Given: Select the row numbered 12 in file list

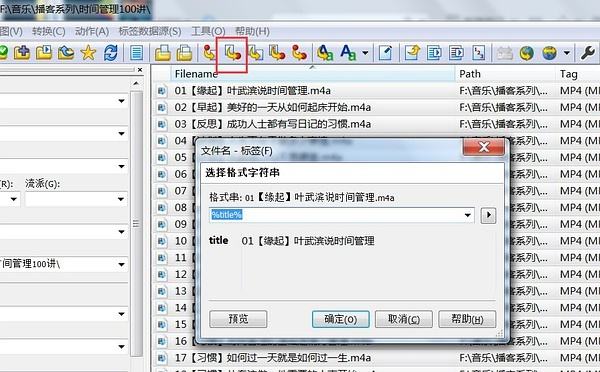Looking at the screenshot, I should coord(181,274).
